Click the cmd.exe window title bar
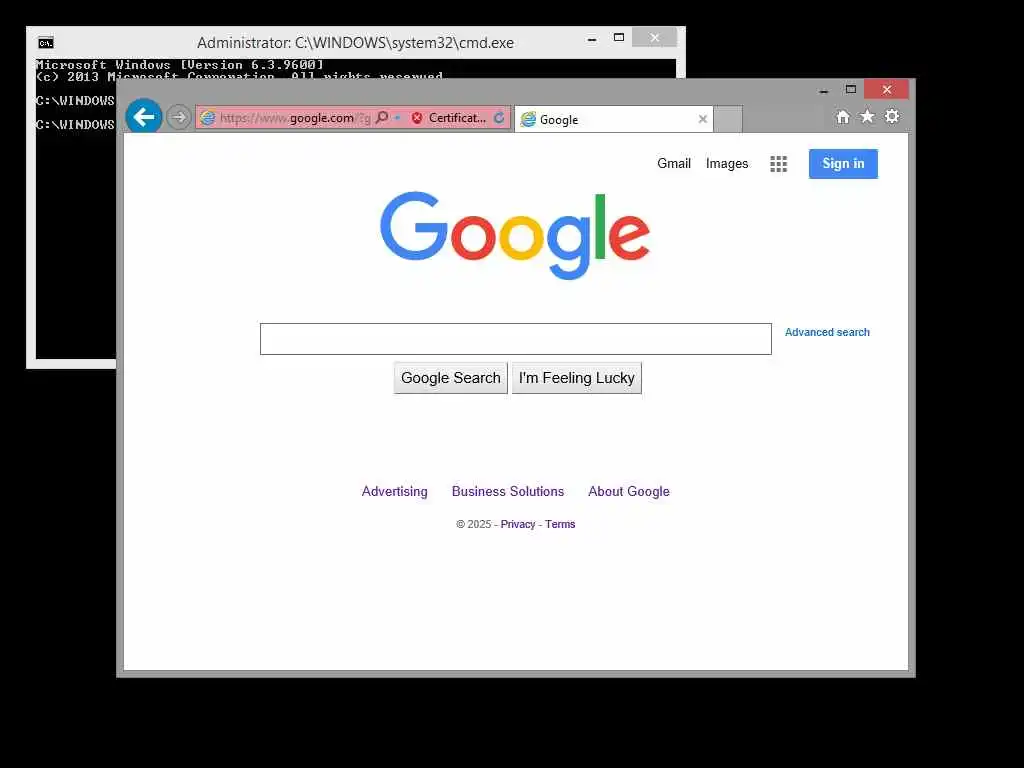Screen dimensions: 1024x768 [355, 43]
